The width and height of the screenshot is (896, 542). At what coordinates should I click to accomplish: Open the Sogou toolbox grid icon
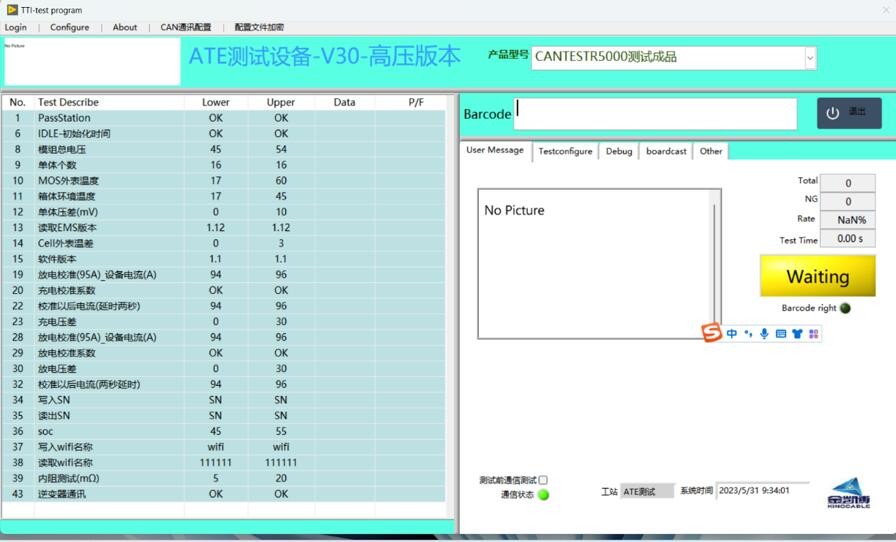click(813, 334)
